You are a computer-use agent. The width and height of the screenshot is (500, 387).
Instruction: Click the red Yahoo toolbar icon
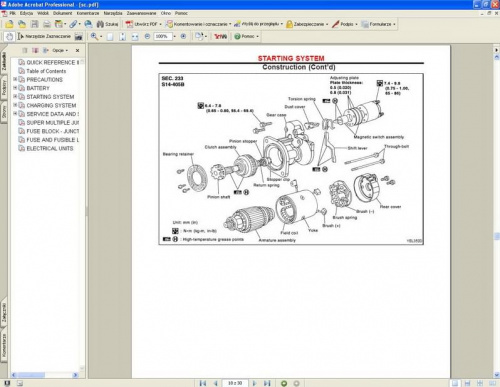pos(220,36)
